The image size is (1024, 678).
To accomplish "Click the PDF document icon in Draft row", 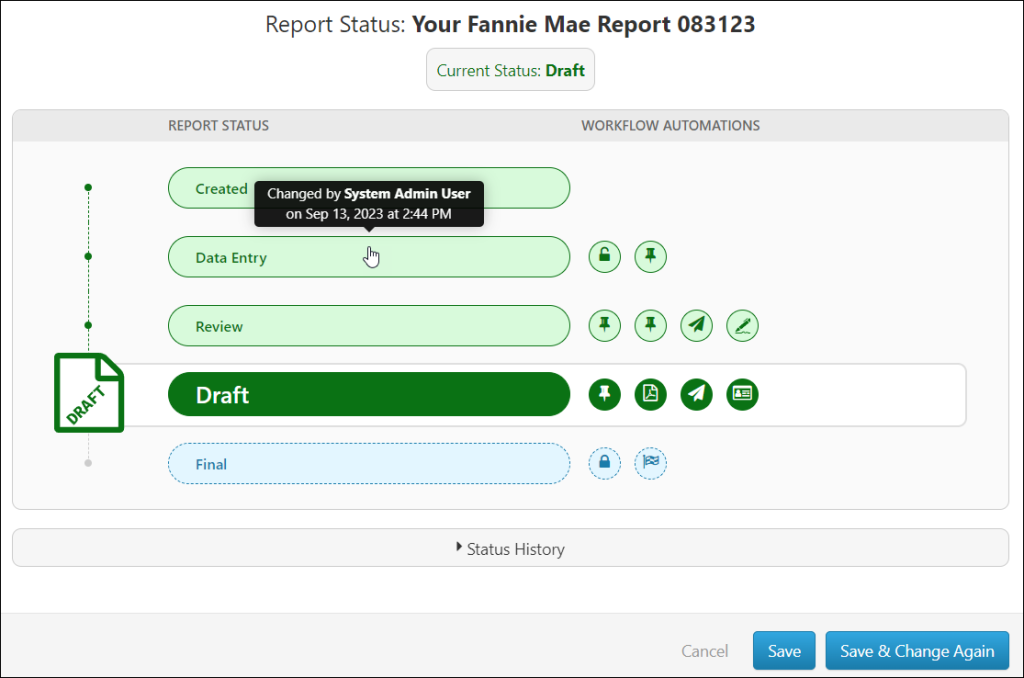I will tap(650, 394).
